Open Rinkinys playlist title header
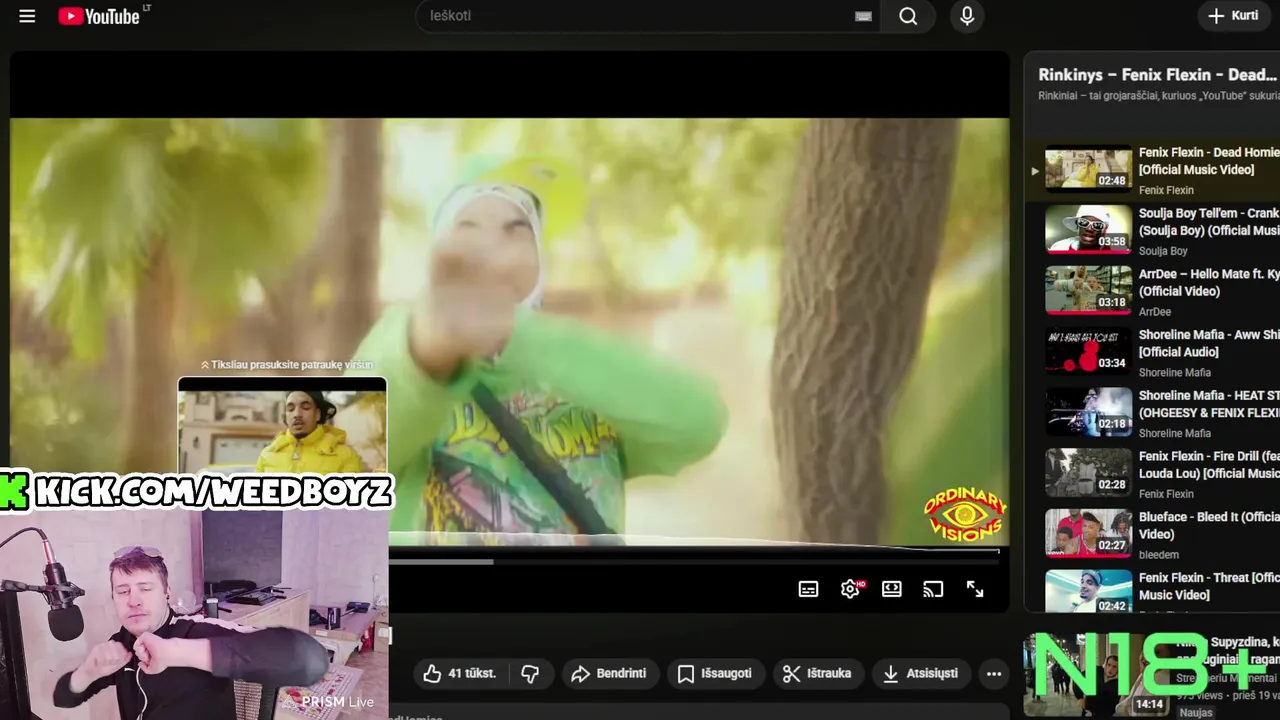 coord(1157,75)
